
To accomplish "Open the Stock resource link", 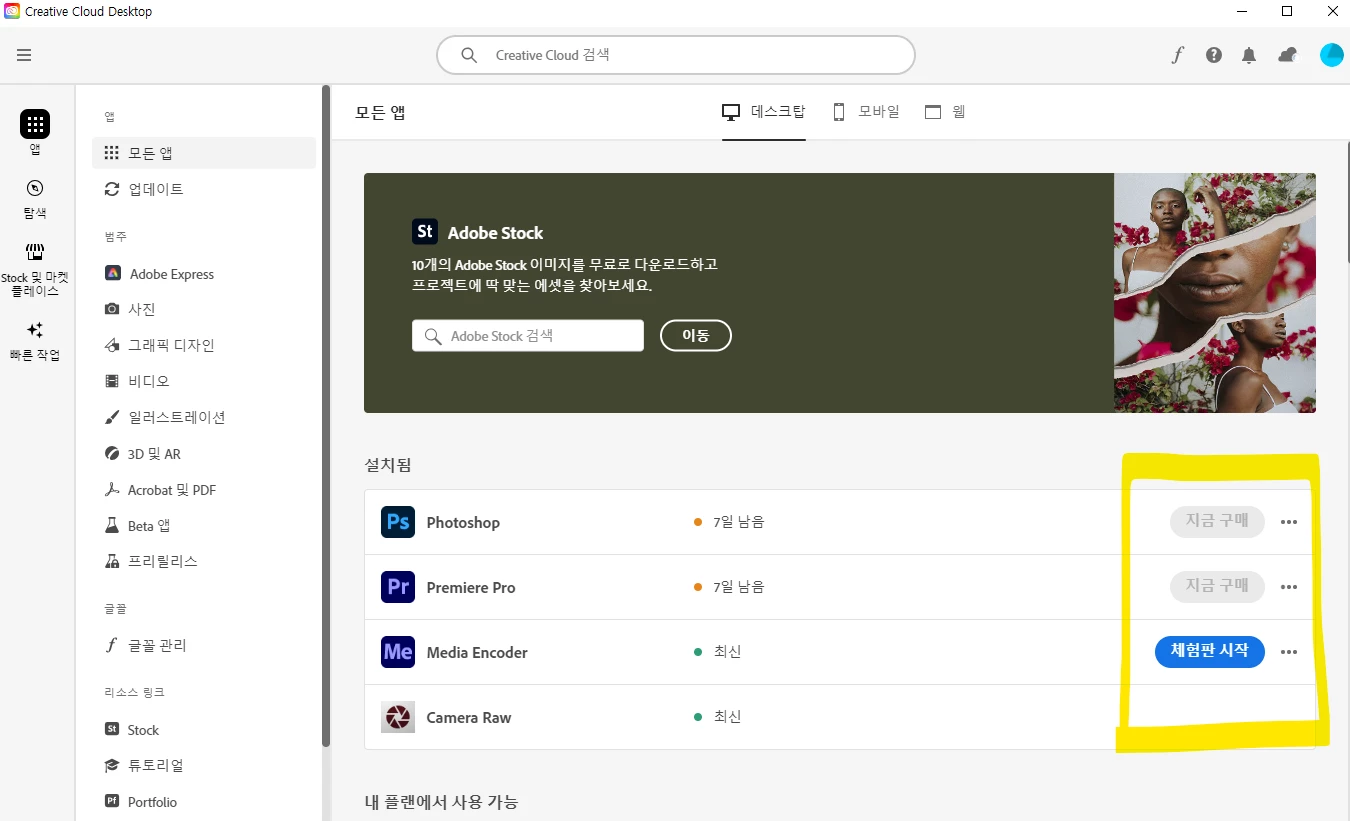I will click(204, 730).
